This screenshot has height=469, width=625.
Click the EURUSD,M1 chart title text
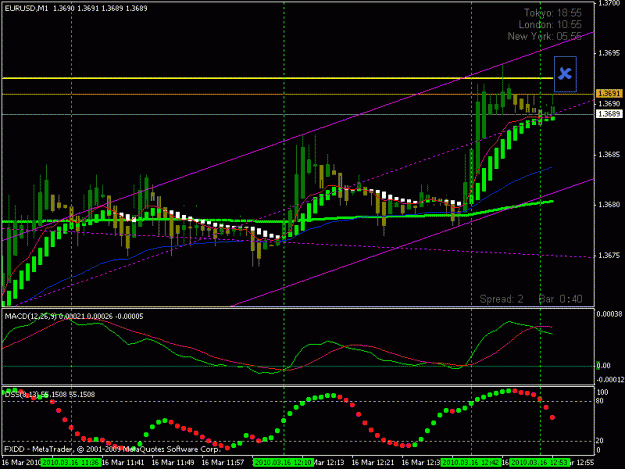pyautogui.click(x=26, y=8)
